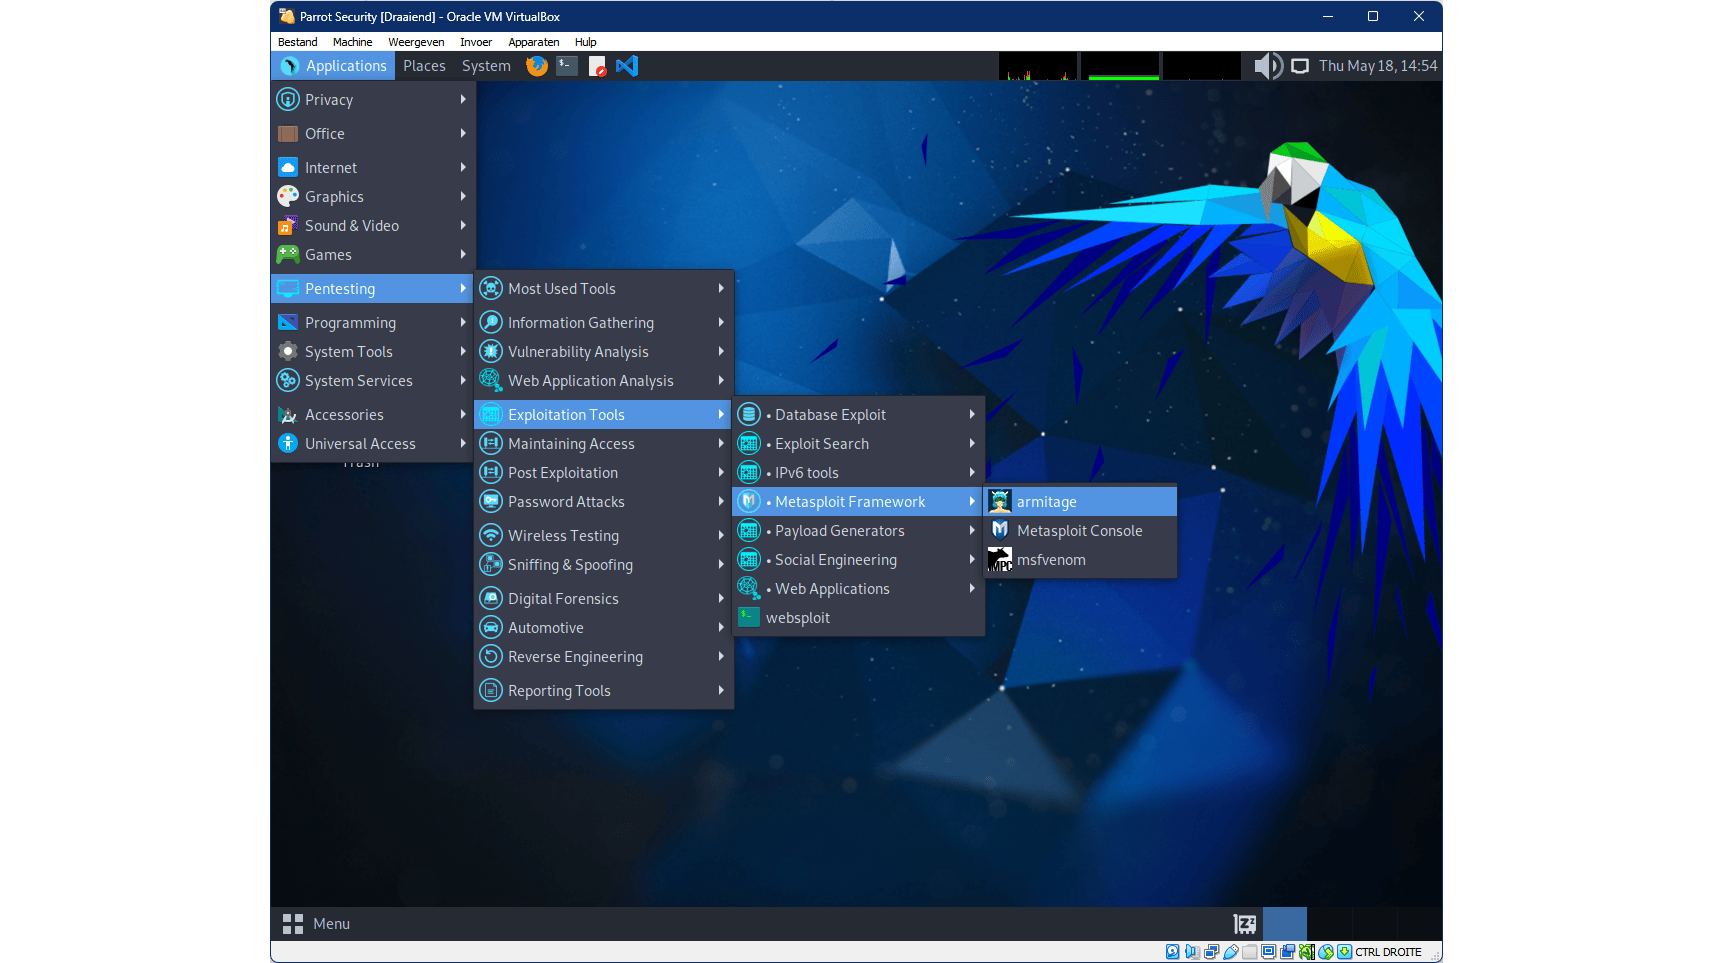Screen dimensions: 1712x963
Task: Click the Automotive car icon
Action: (491, 628)
